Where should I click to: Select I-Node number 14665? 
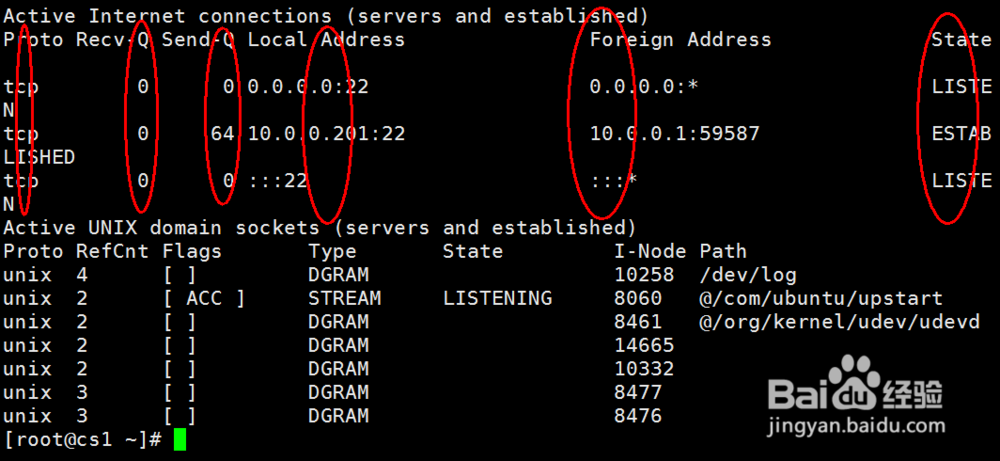(x=644, y=346)
